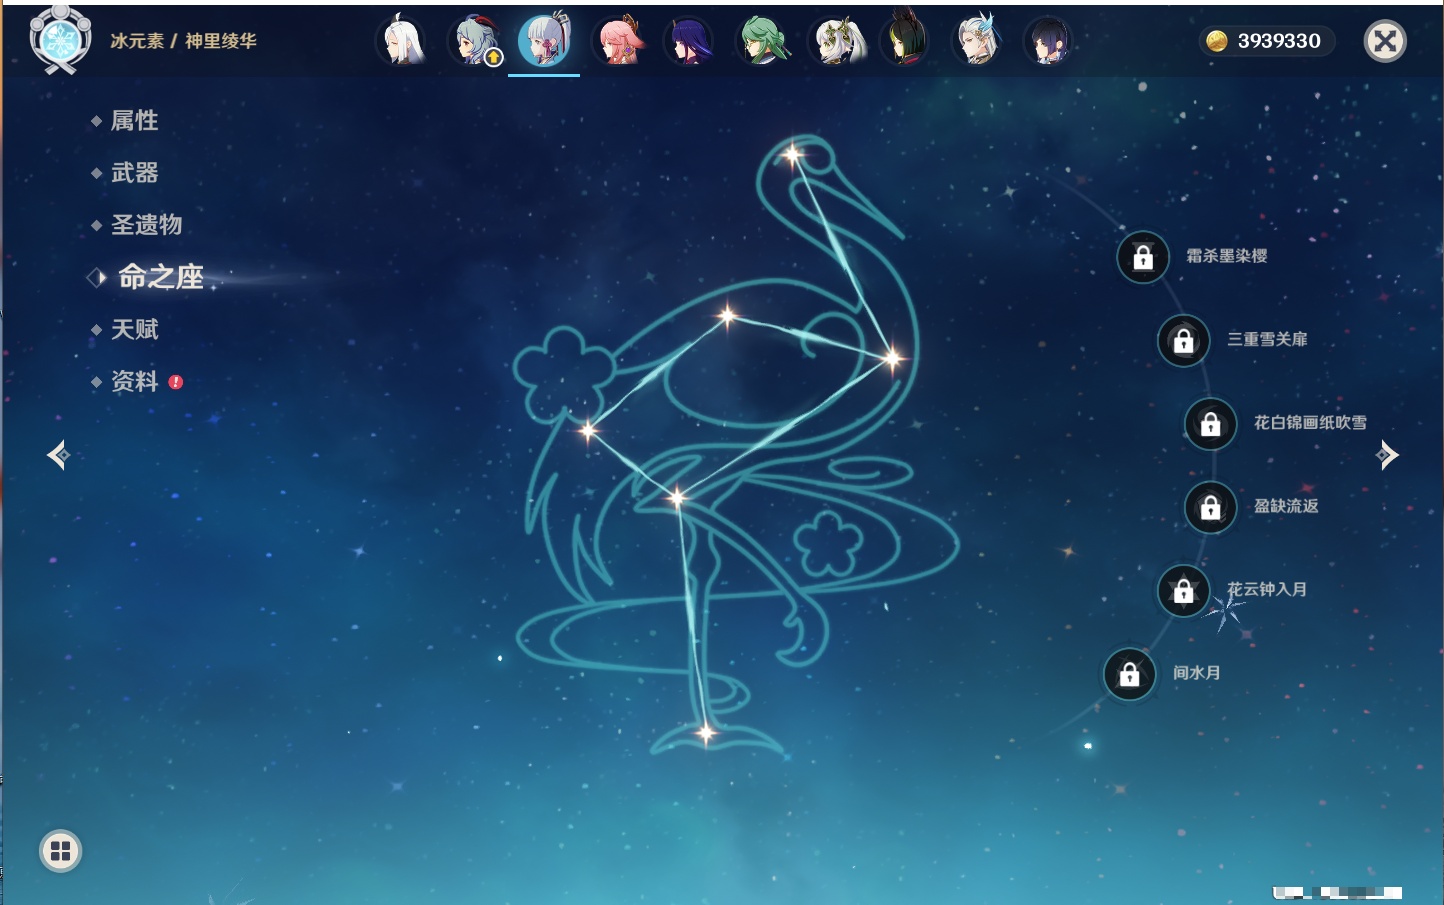The height and width of the screenshot is (905, 1444).
Task: Open the locked constellation 花白锦画纸吹雪
Action: [1211, 424]
